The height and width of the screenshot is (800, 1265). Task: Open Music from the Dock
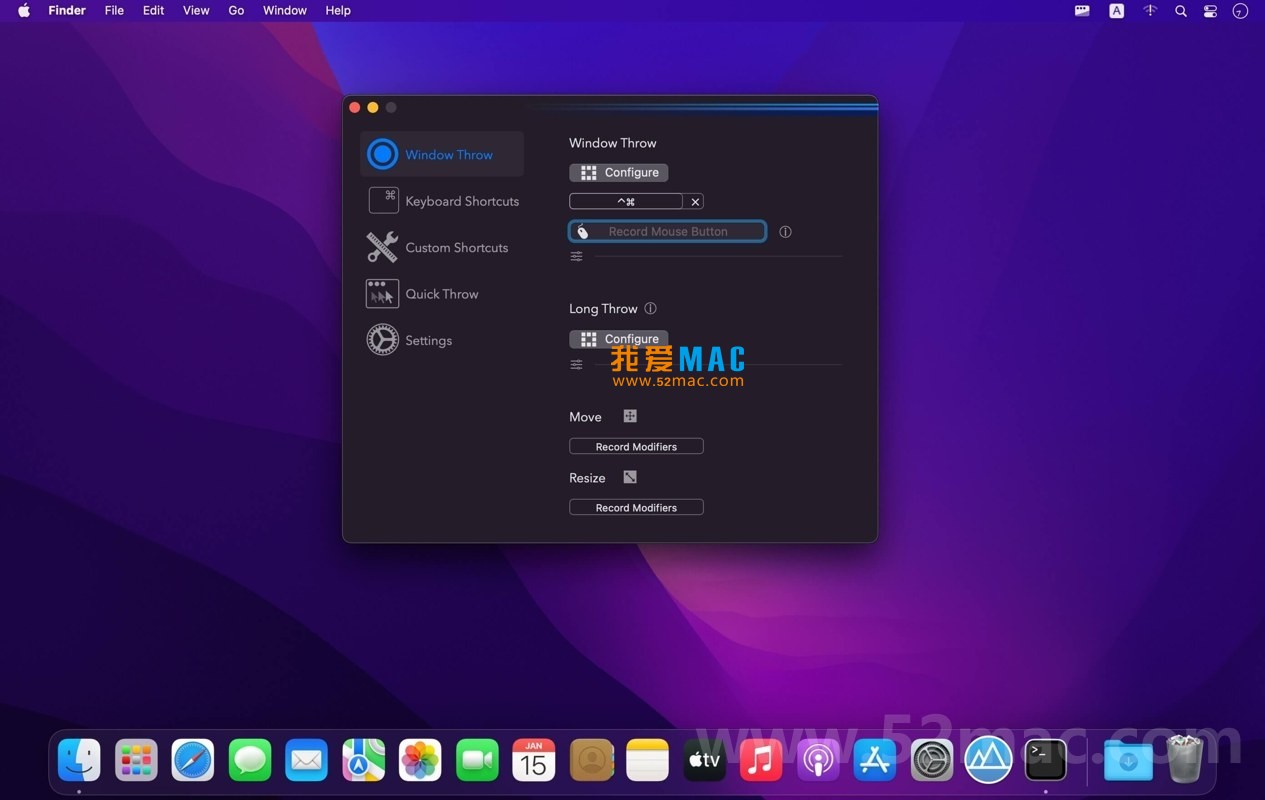761,761
